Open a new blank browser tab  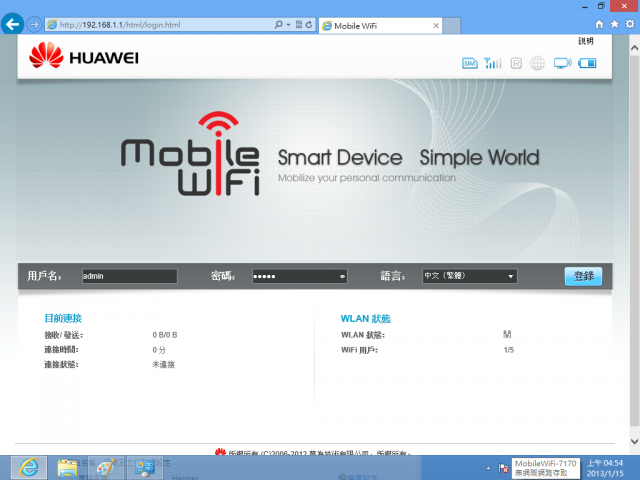click(451, 26)
